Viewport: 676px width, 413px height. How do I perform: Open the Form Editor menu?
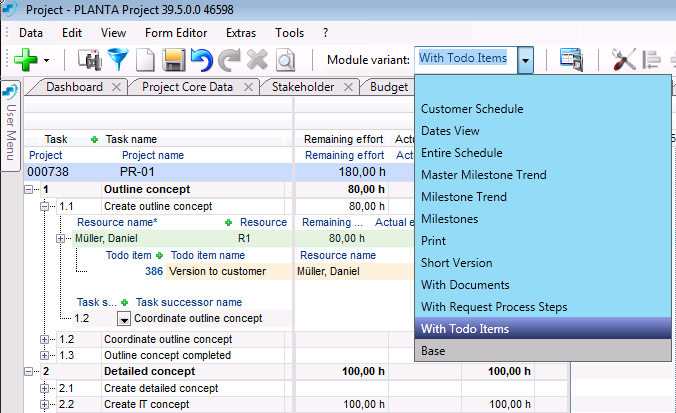pyautogui.click(x=176, y=33)
